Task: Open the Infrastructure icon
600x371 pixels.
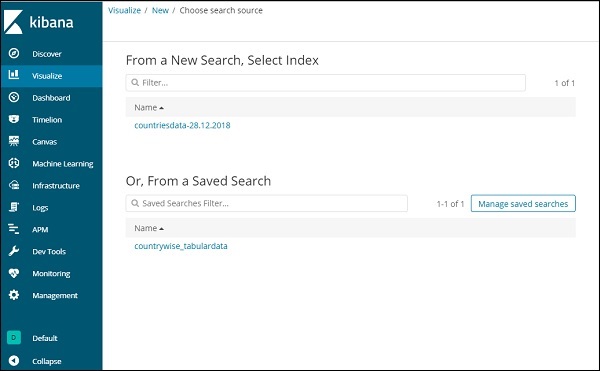Action: click(14, 185)
